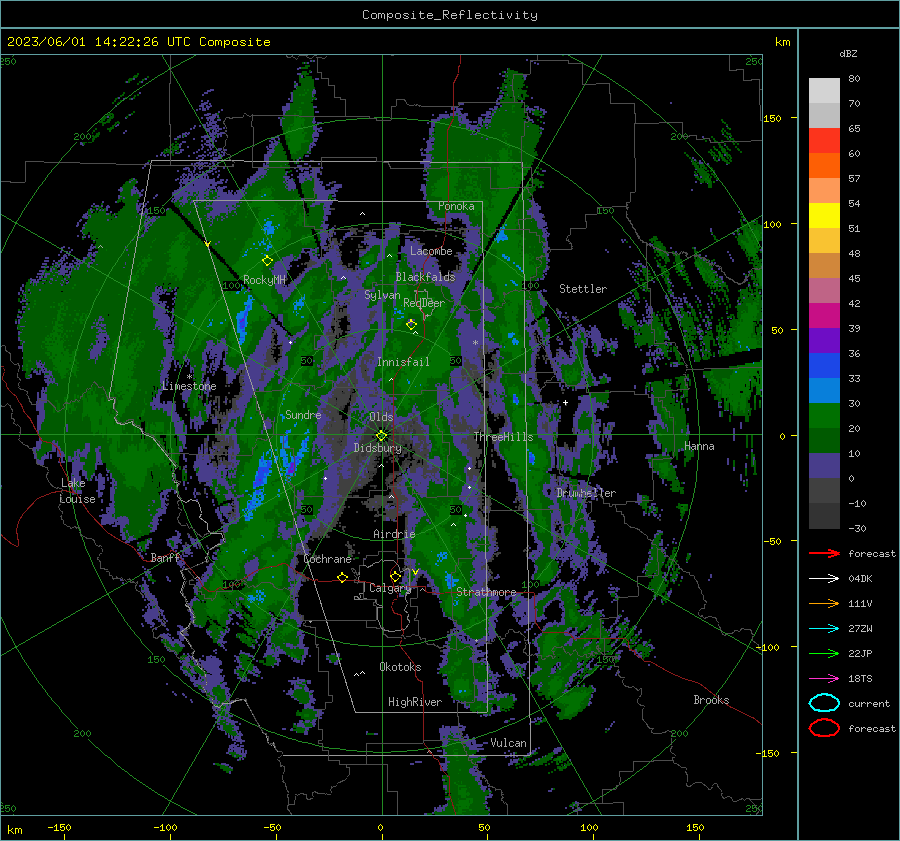Click the yellow radar center marker at Didsbury
Viewport: 900px width, 841px height.
click(381, 436)
